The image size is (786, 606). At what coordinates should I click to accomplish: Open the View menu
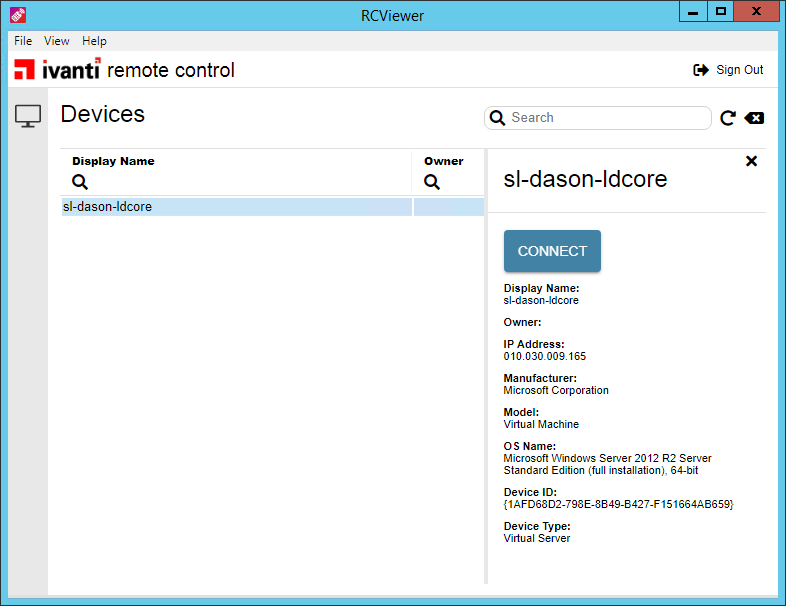tap(57, 41)
